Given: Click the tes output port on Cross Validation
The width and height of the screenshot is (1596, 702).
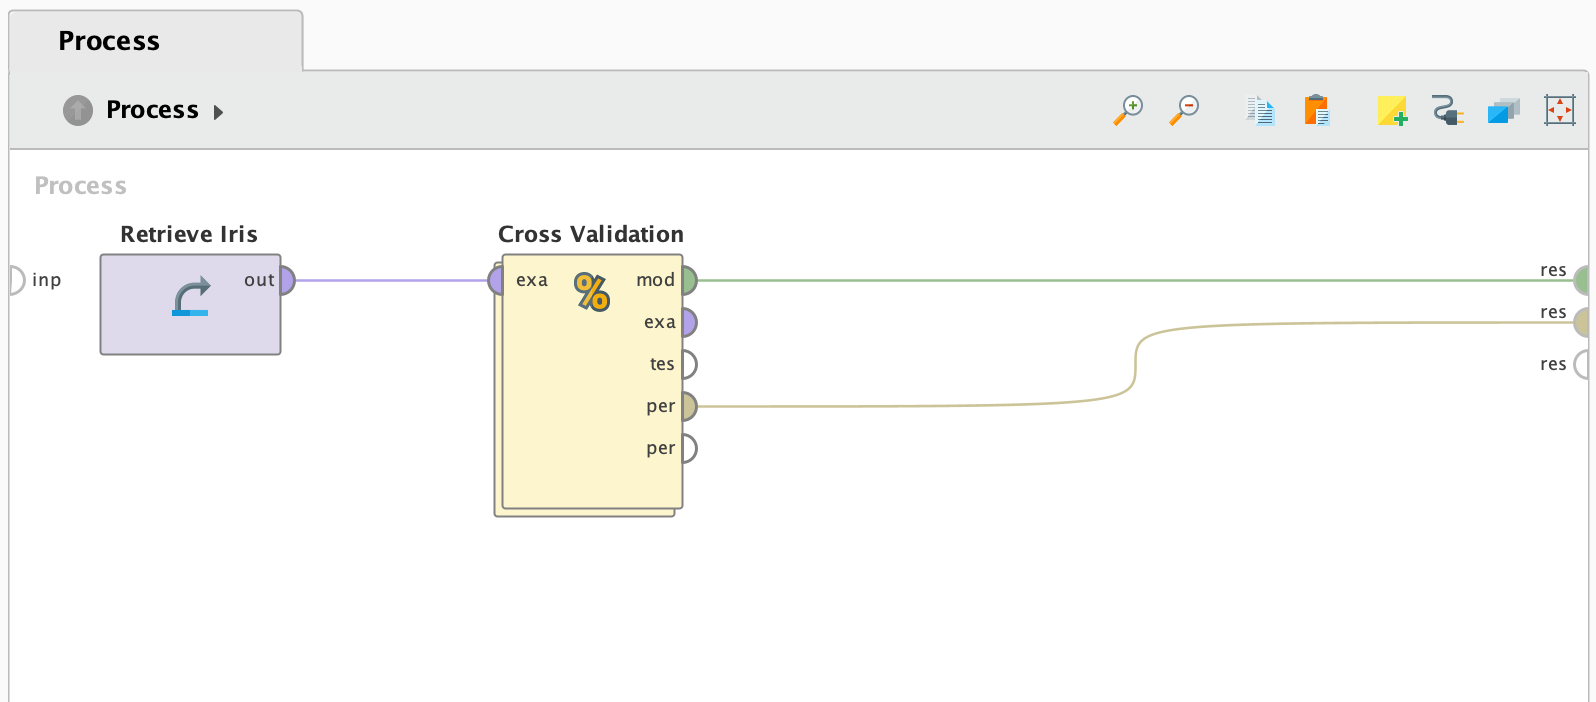Looking at the screenshot, I should [689, 364].
